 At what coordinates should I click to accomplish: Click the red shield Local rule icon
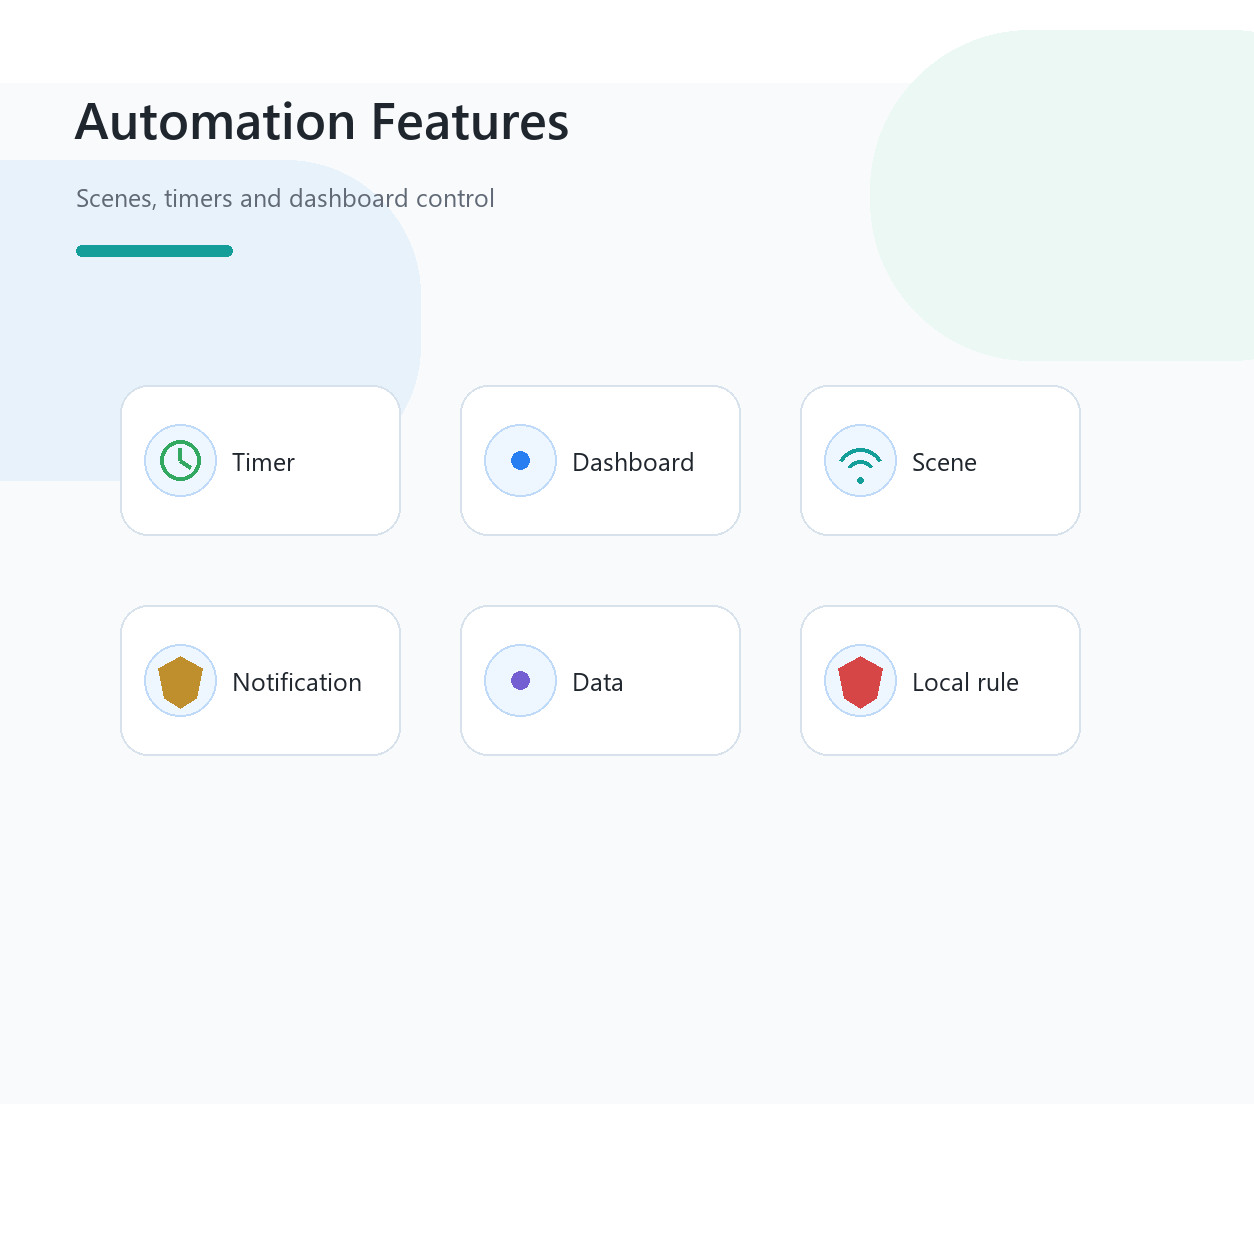(x=860, y=681)
